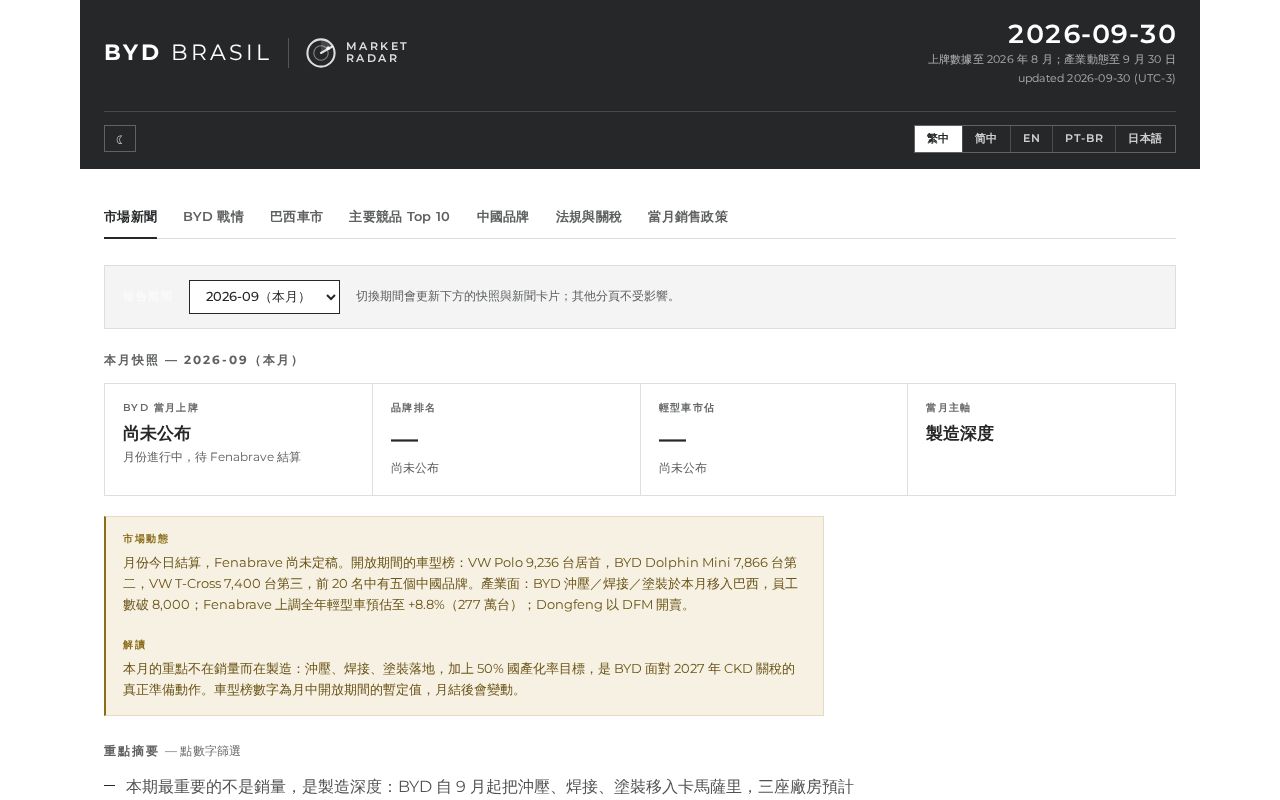Click the 品牌排名 card label
The height and width of the screenshot is (800, 1280).
(413, 408)
